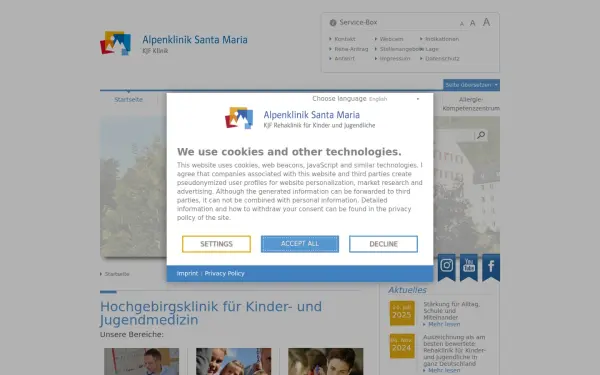Open the YouTube ribbon icon
This screenshot has width=600, height=375.
[x=469, y=267]
